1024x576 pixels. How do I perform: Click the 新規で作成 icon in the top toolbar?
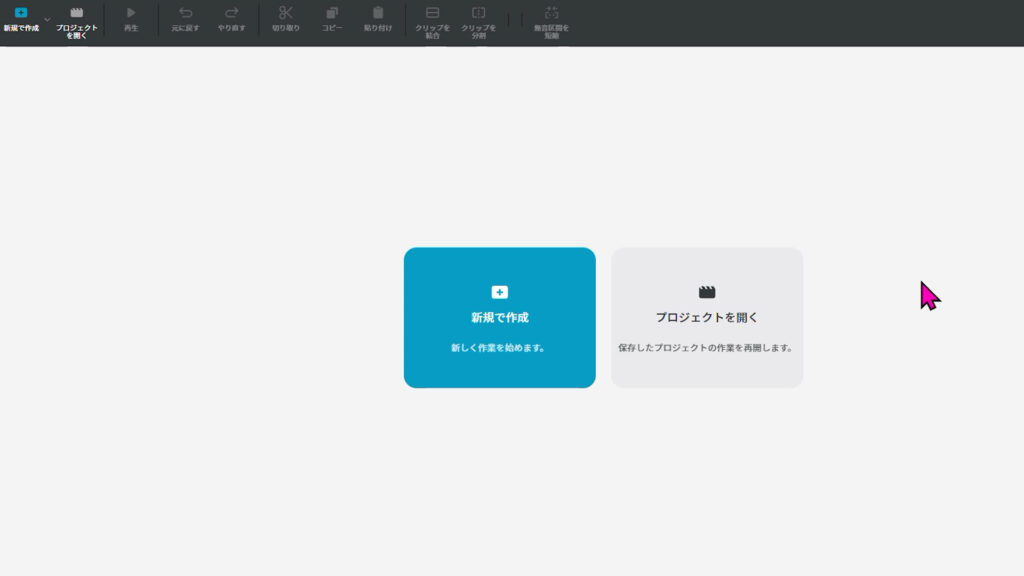21,13
